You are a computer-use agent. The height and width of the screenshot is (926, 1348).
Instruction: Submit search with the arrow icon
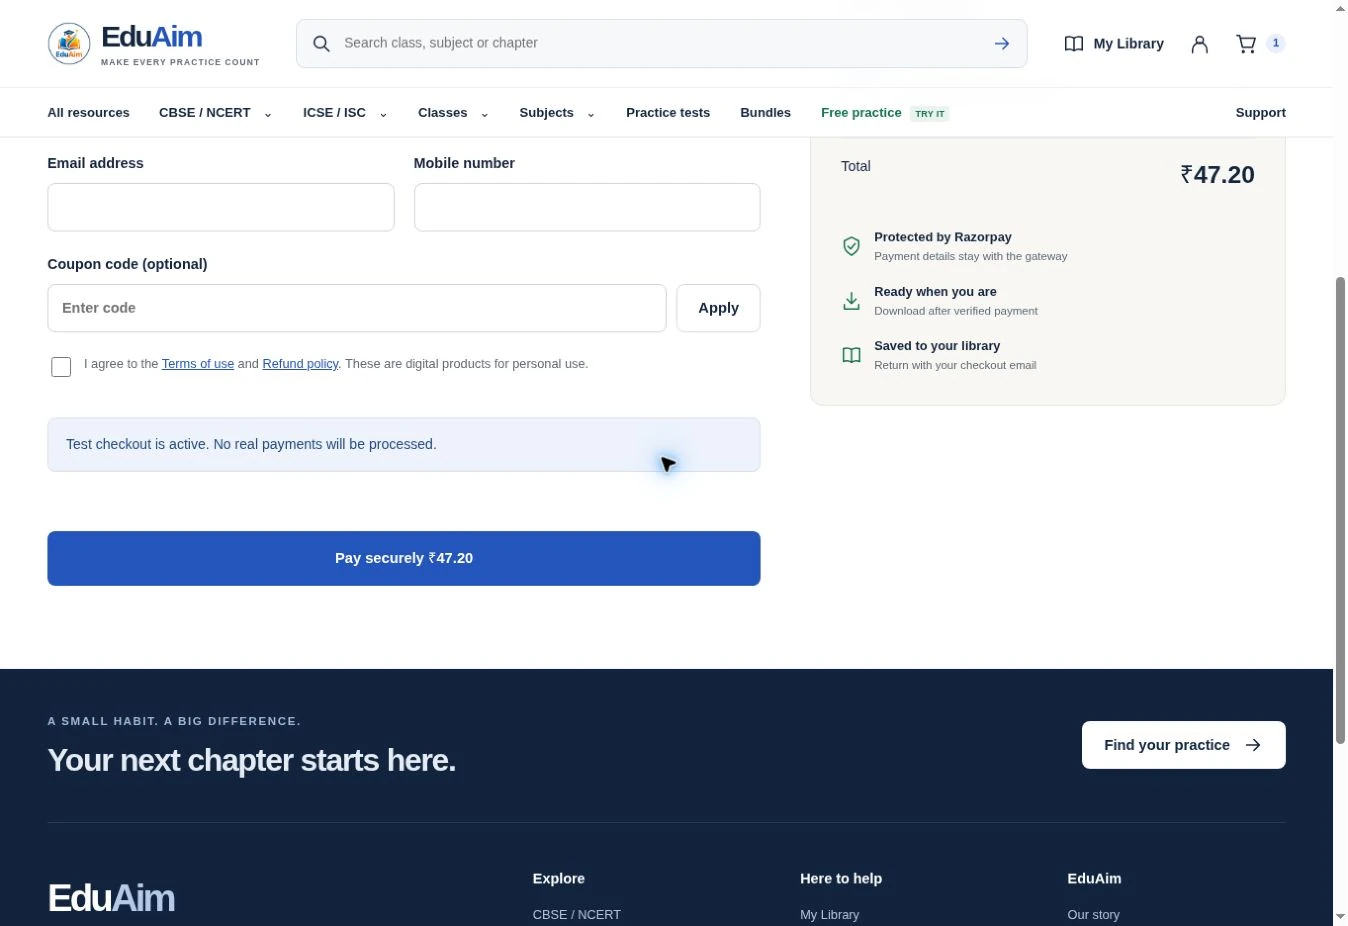click(1002, 44)
